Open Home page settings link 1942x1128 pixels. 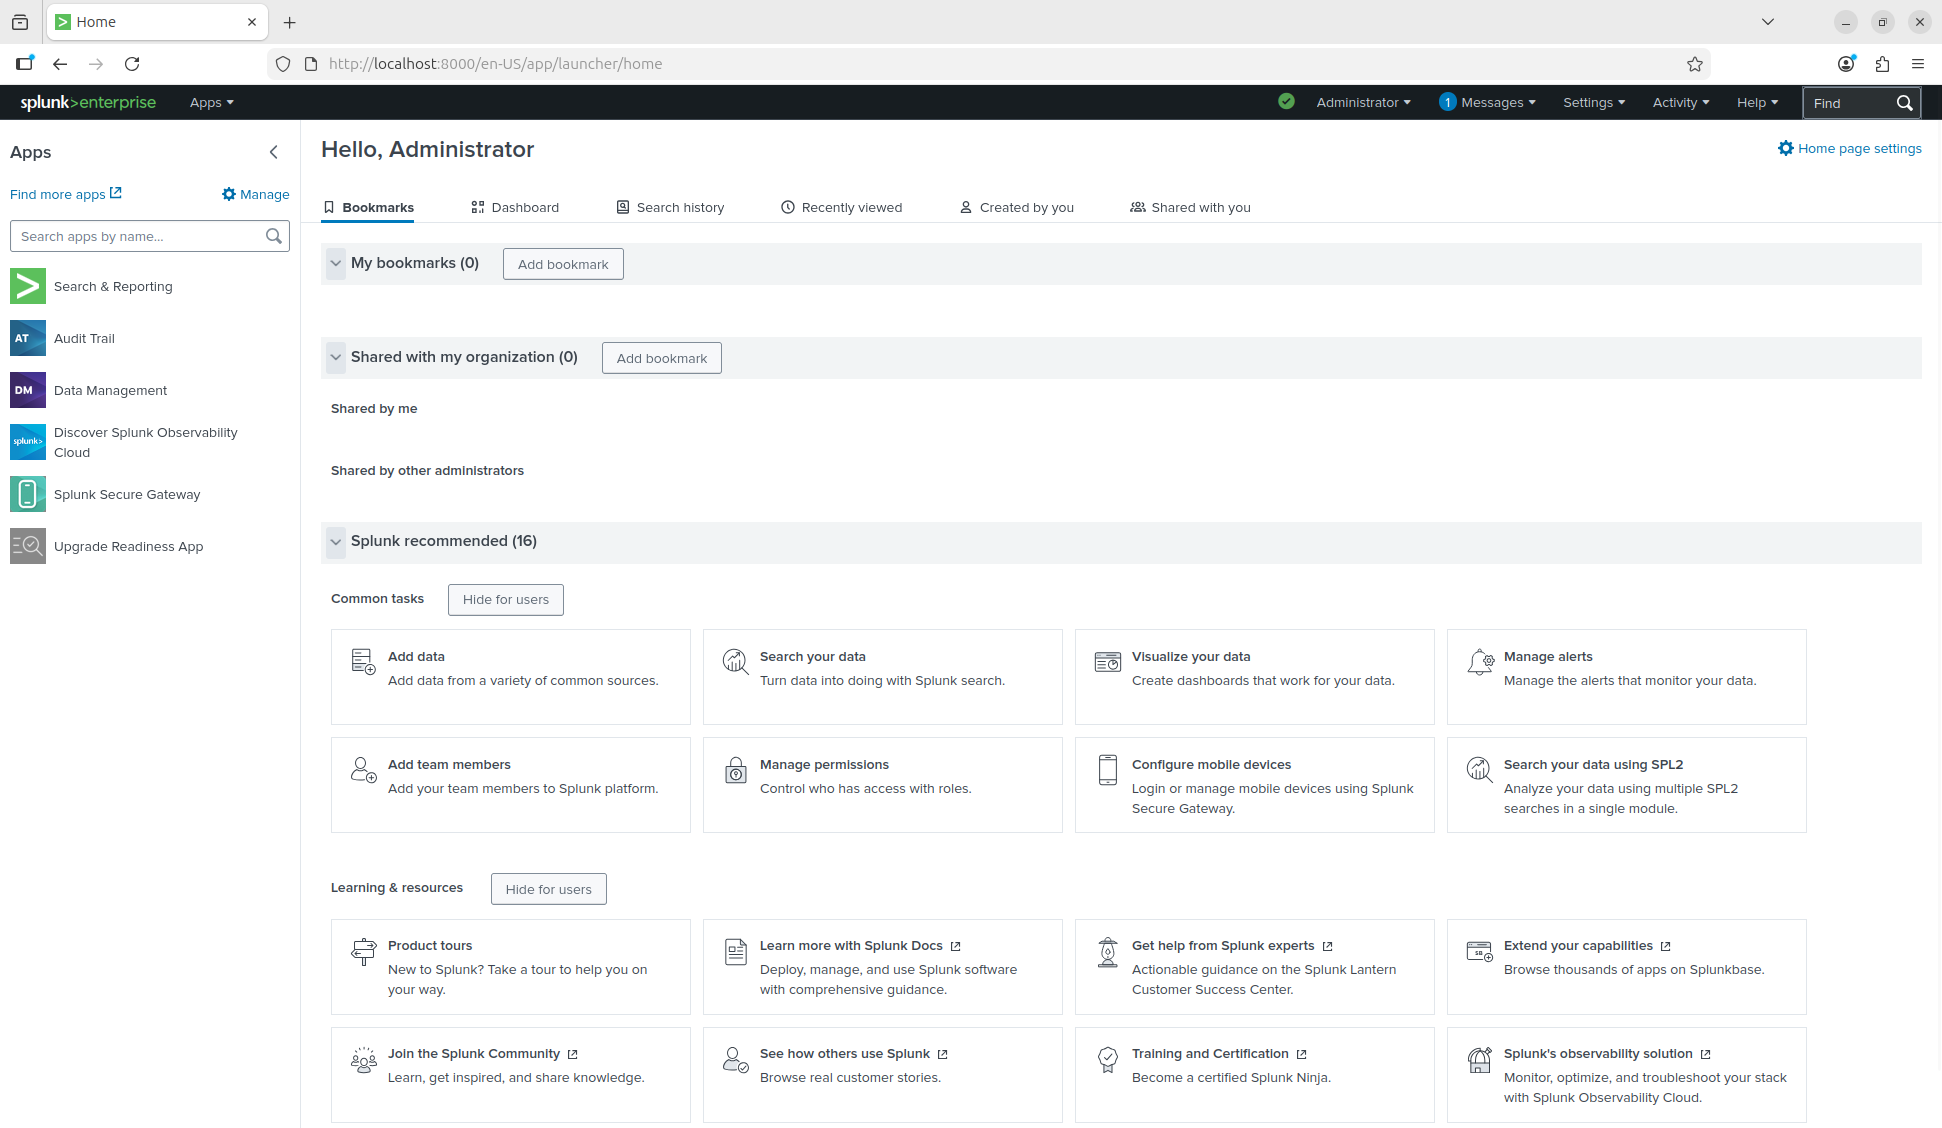(x=1850, y=148)
